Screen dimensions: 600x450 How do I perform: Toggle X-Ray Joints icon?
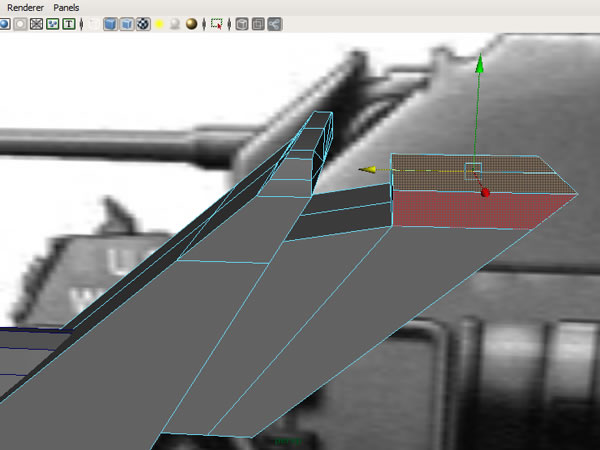[274, 24]
